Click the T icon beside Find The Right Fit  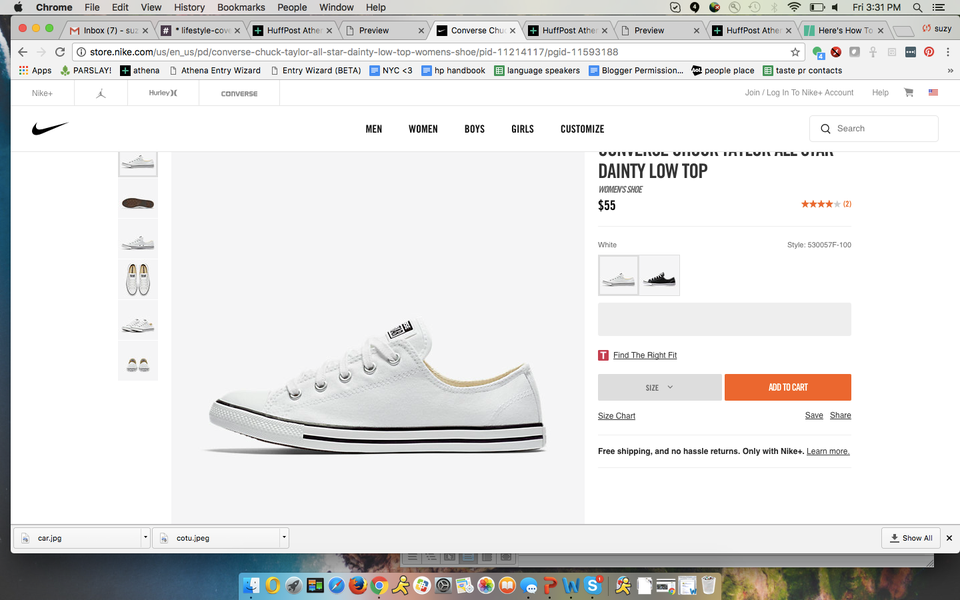[603, 355]
